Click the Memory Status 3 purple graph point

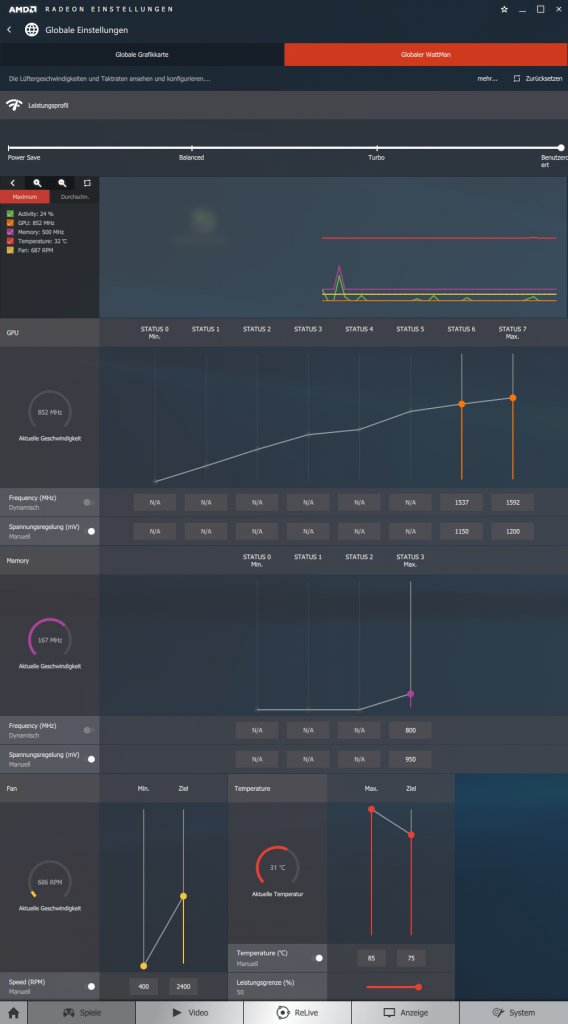click(410, 694)
